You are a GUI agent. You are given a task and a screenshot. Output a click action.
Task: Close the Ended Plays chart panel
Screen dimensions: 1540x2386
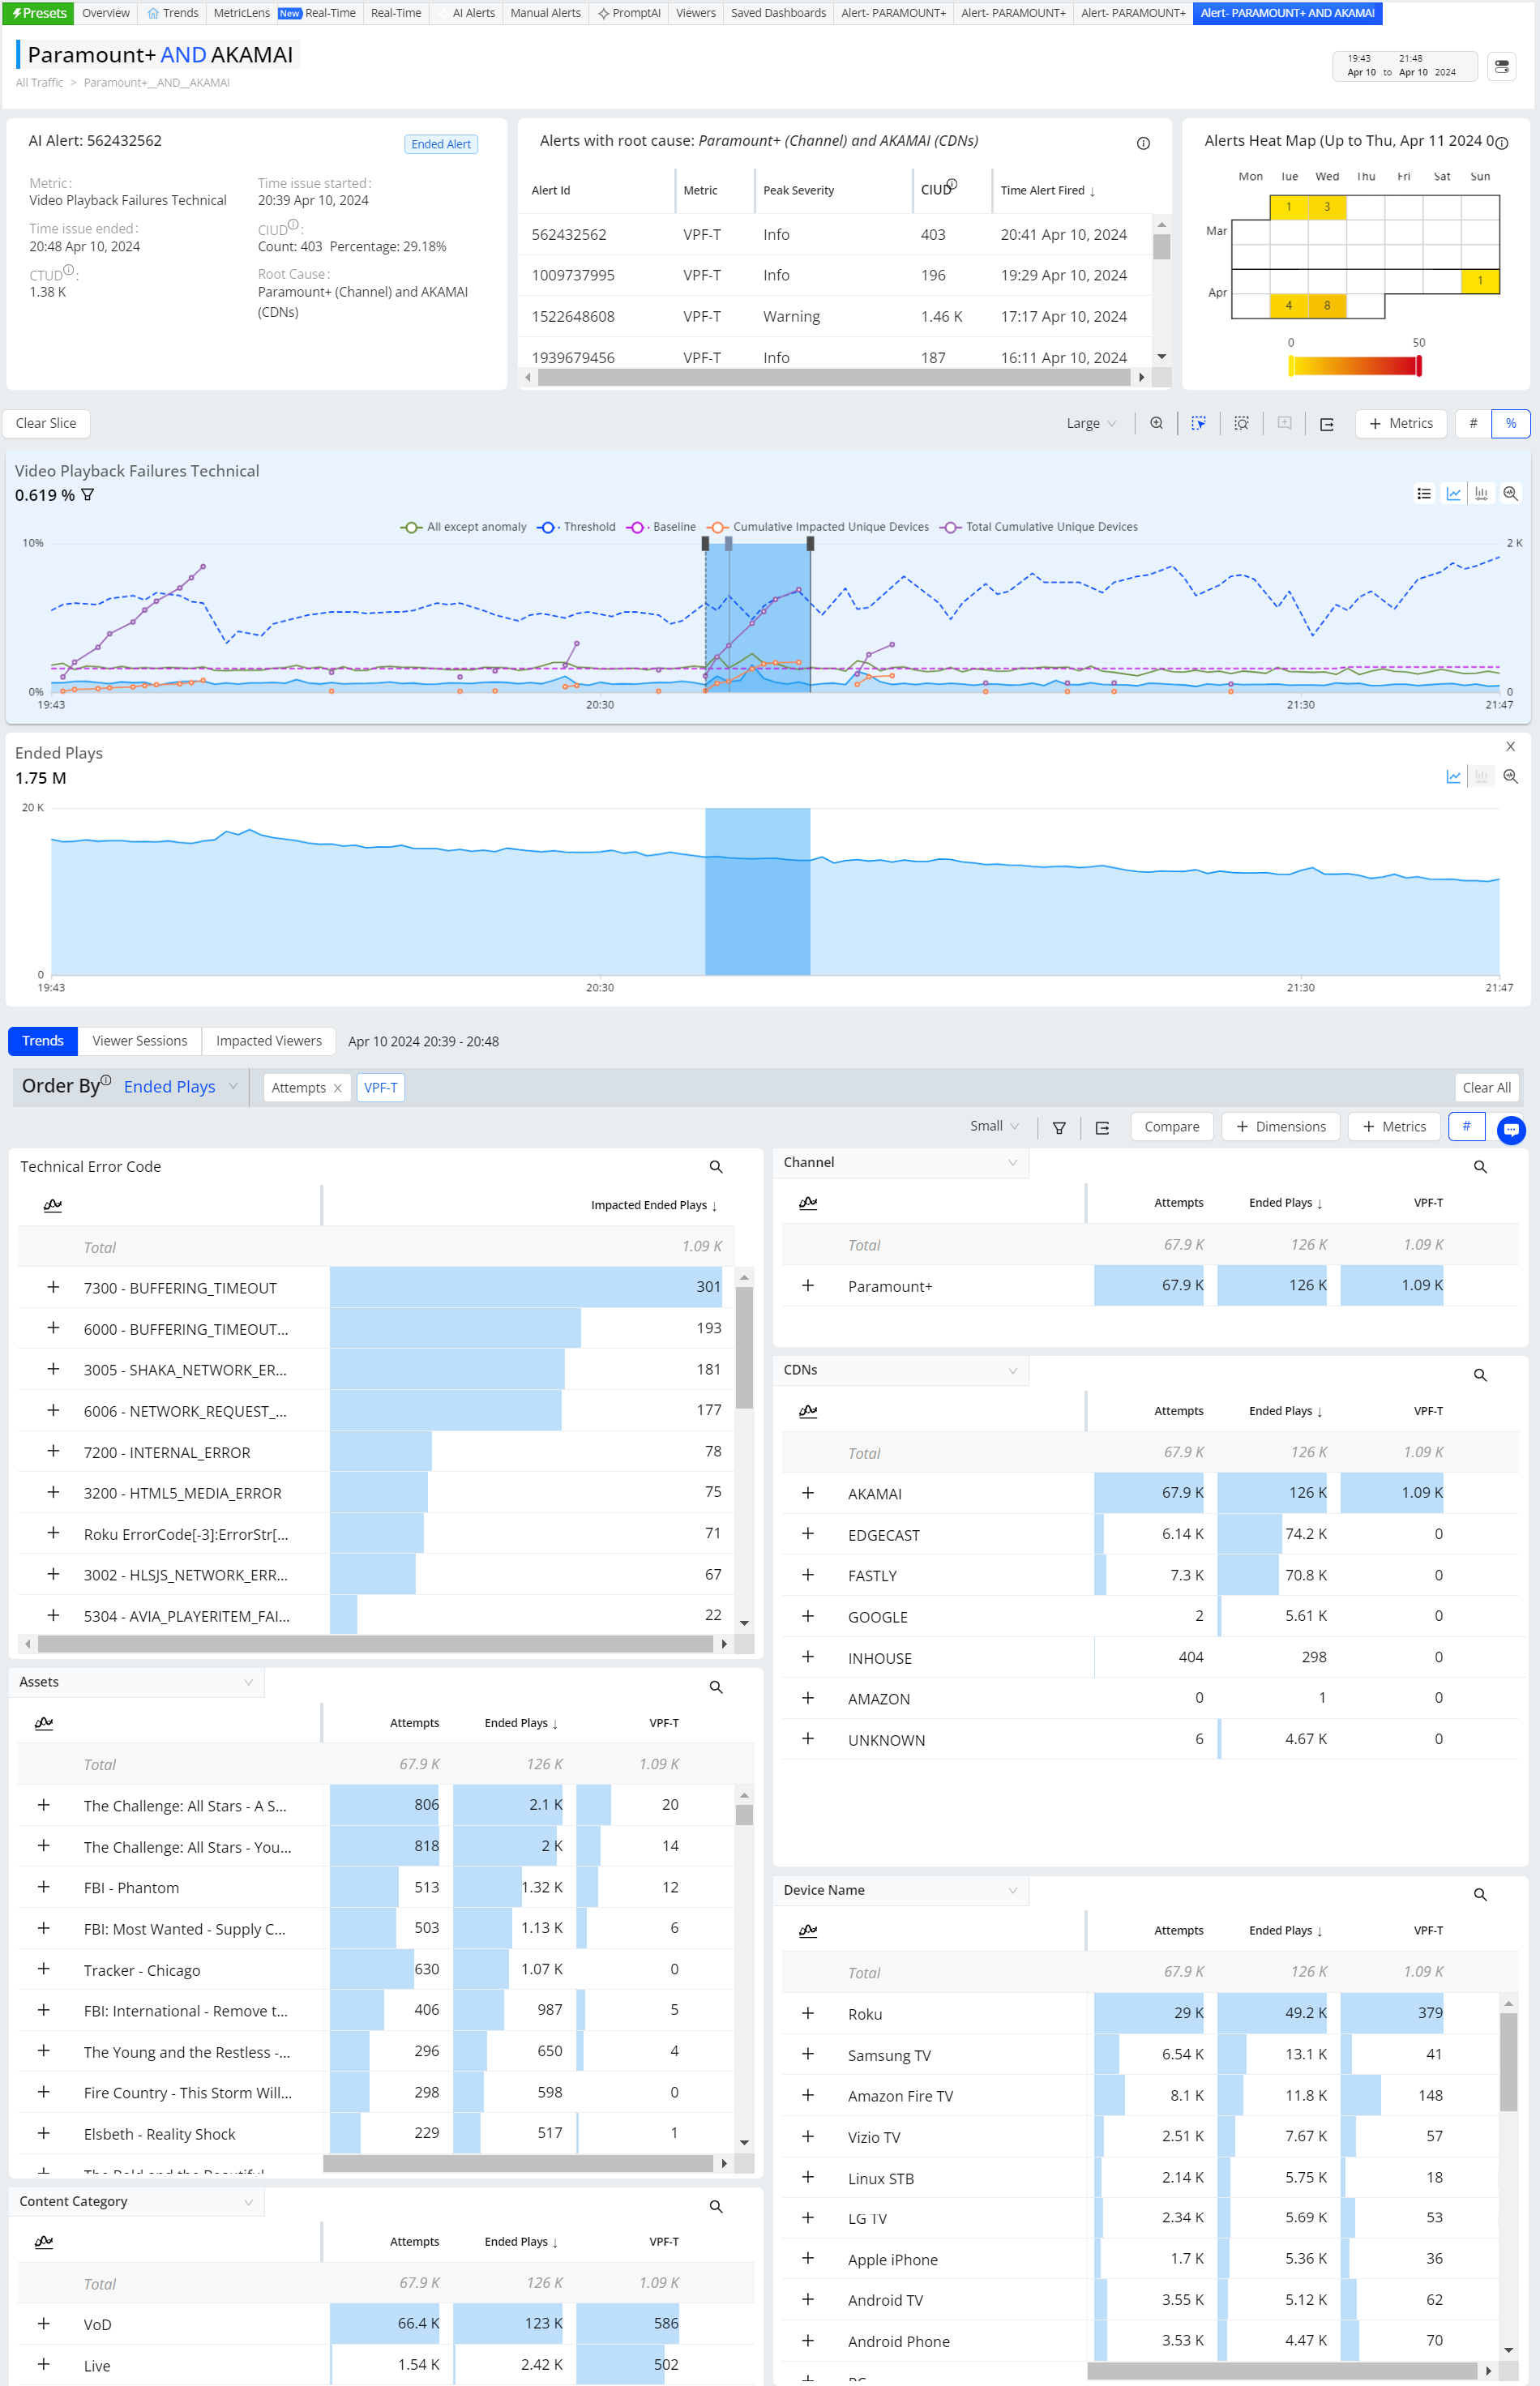pyautogui.click(x=1510, y=747)
